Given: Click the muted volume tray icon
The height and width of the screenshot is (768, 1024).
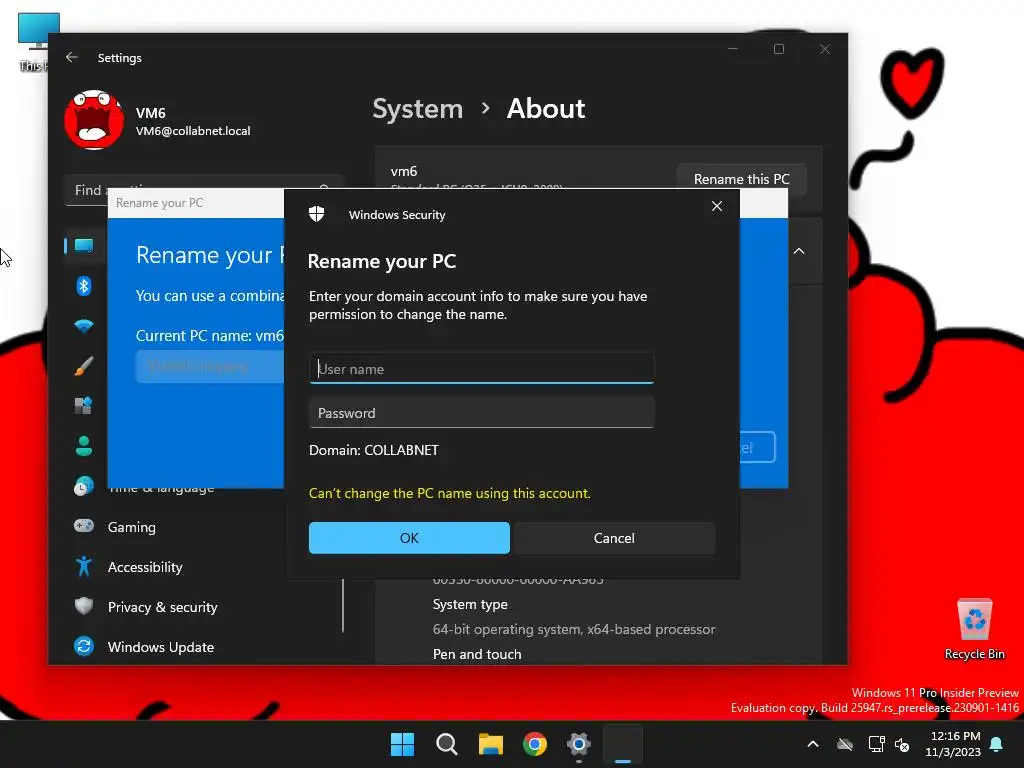Looking at the screenshot, I should (x=903, y=744).
